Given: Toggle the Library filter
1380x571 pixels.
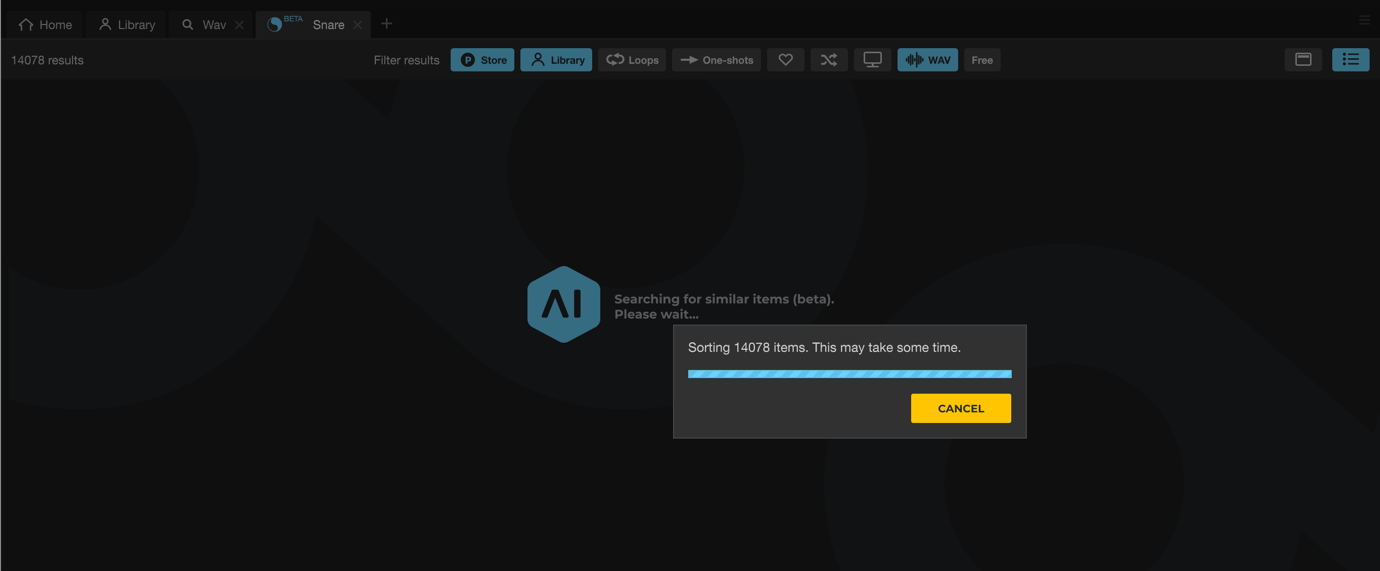Looking at the screenshot, I should click(x=556, y=60).
